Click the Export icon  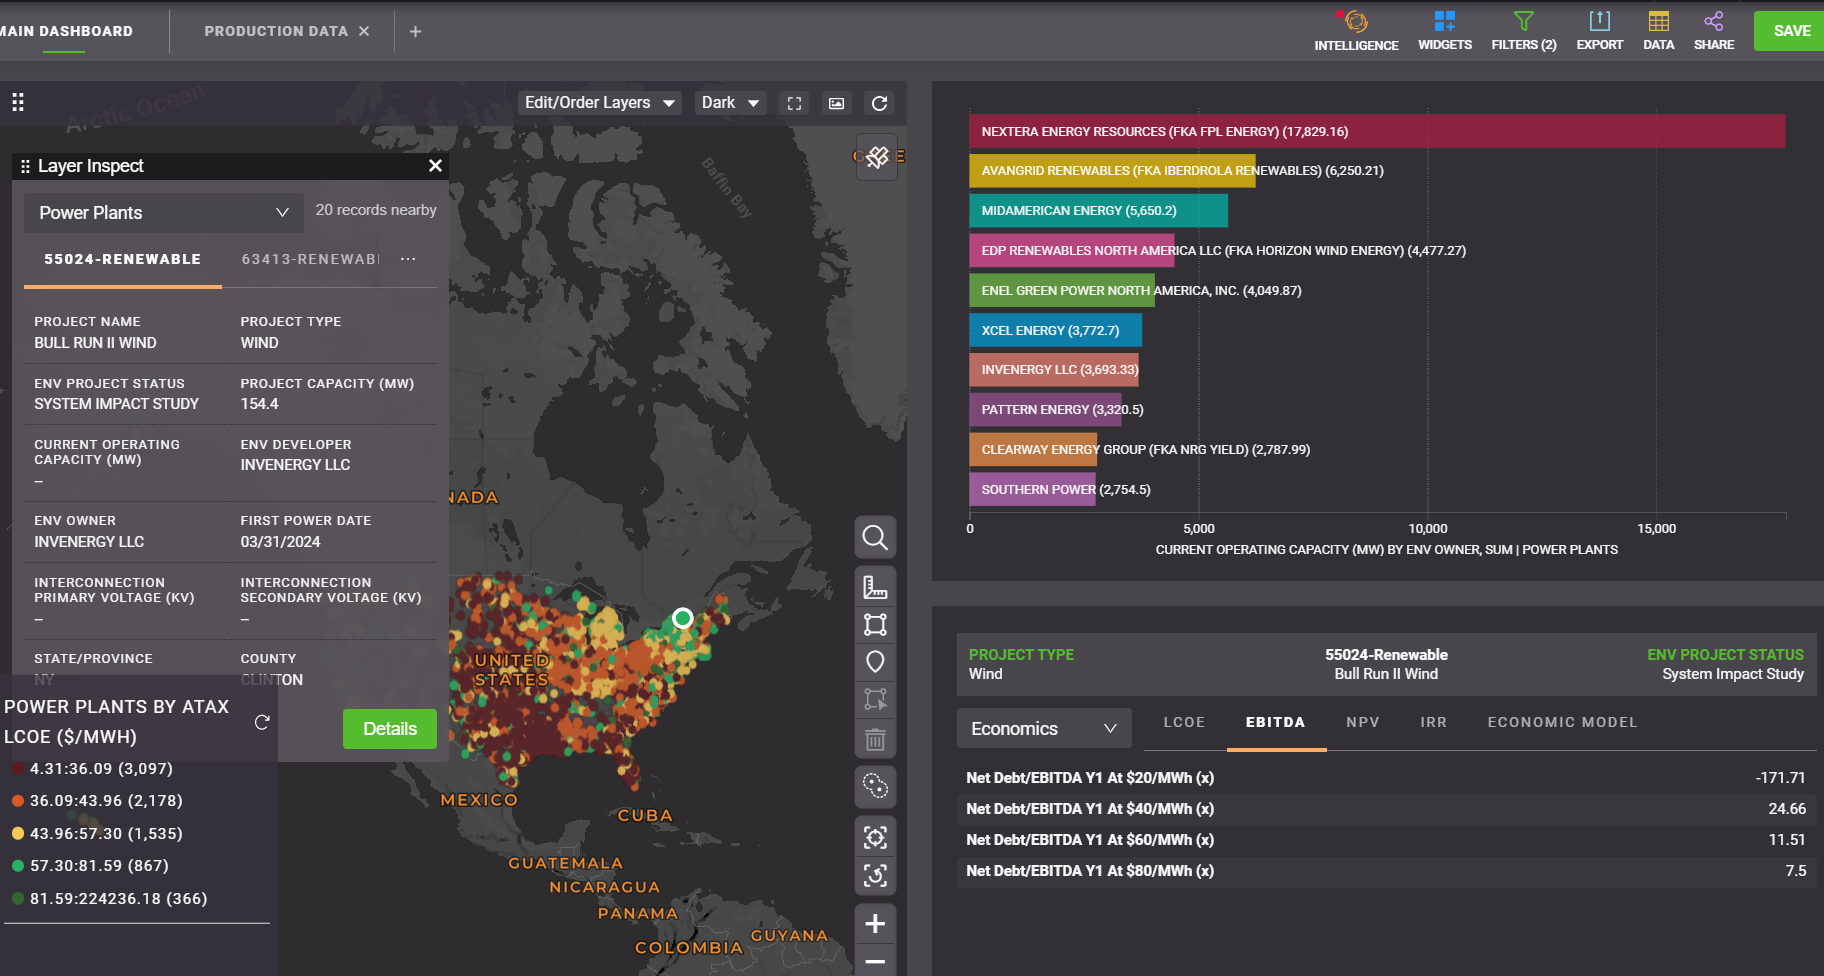1599,30
